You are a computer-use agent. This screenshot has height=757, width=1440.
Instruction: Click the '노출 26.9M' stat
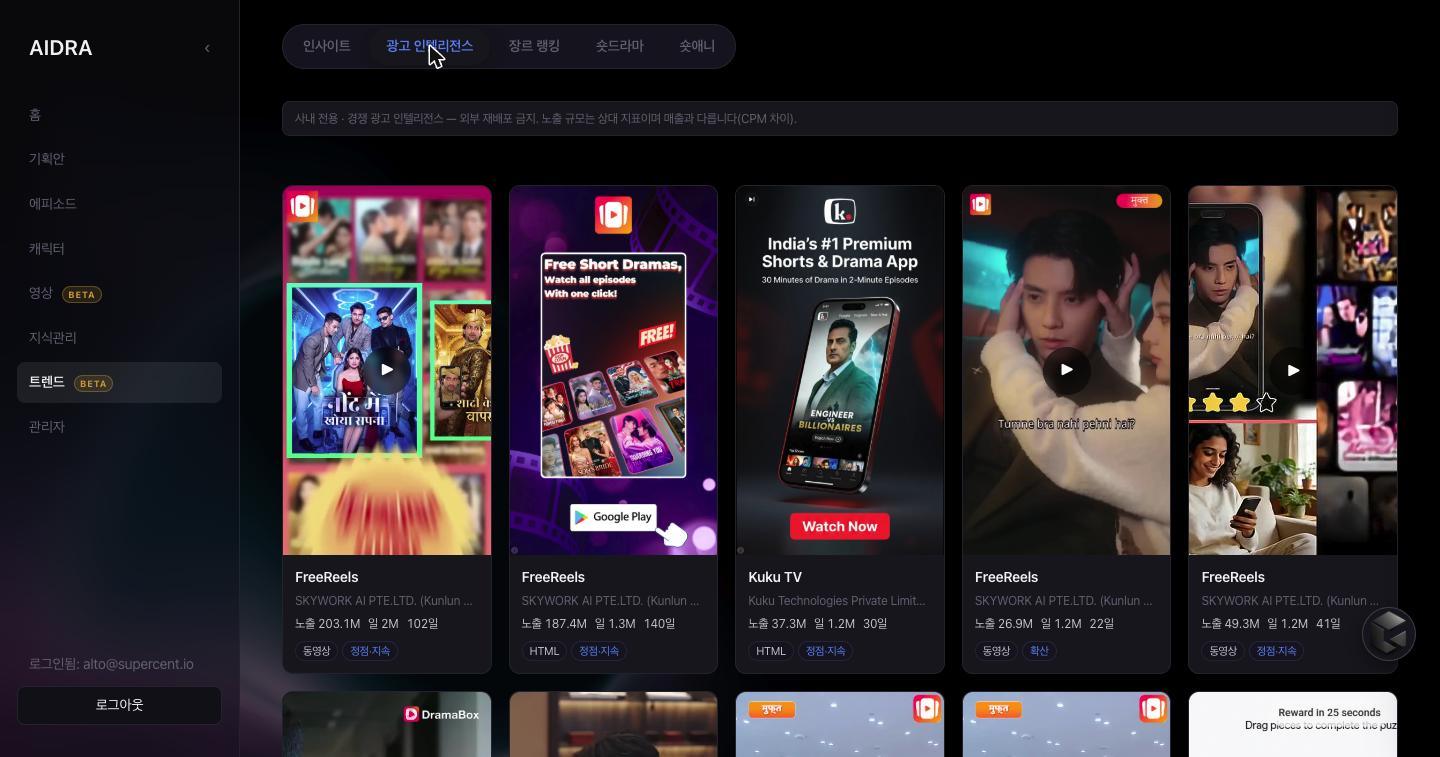tap(1004, 624)
